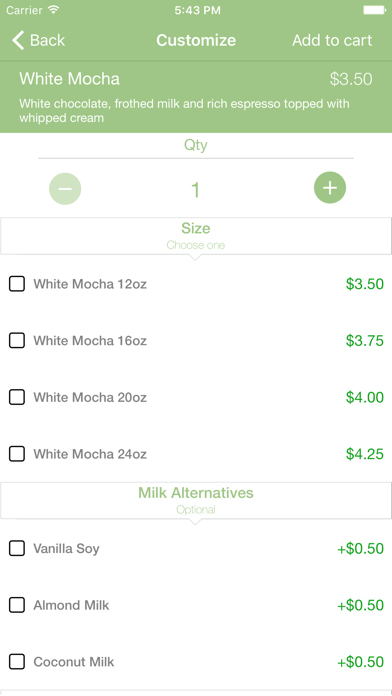Select the White Mocha 20oz checkbox
The height and width of the screenshot is (696, 392).
point(17,397)
